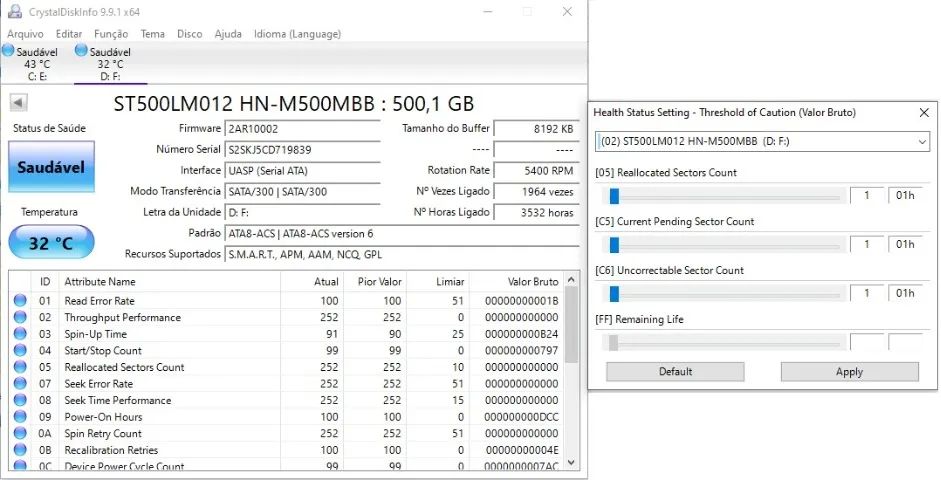Open the Ajuda menu
941x480 pixels.
point(228,34)
